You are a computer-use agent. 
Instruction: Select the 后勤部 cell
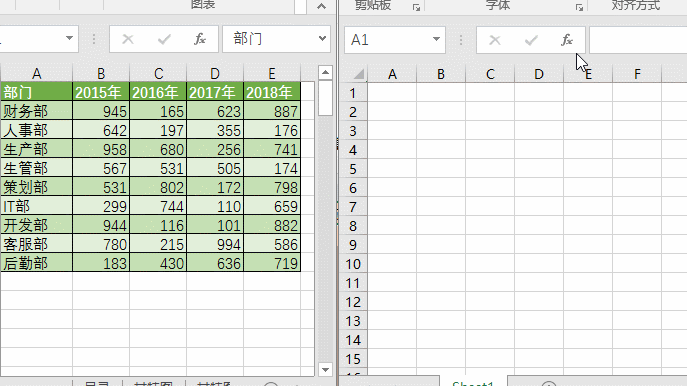tap(36, 263)
